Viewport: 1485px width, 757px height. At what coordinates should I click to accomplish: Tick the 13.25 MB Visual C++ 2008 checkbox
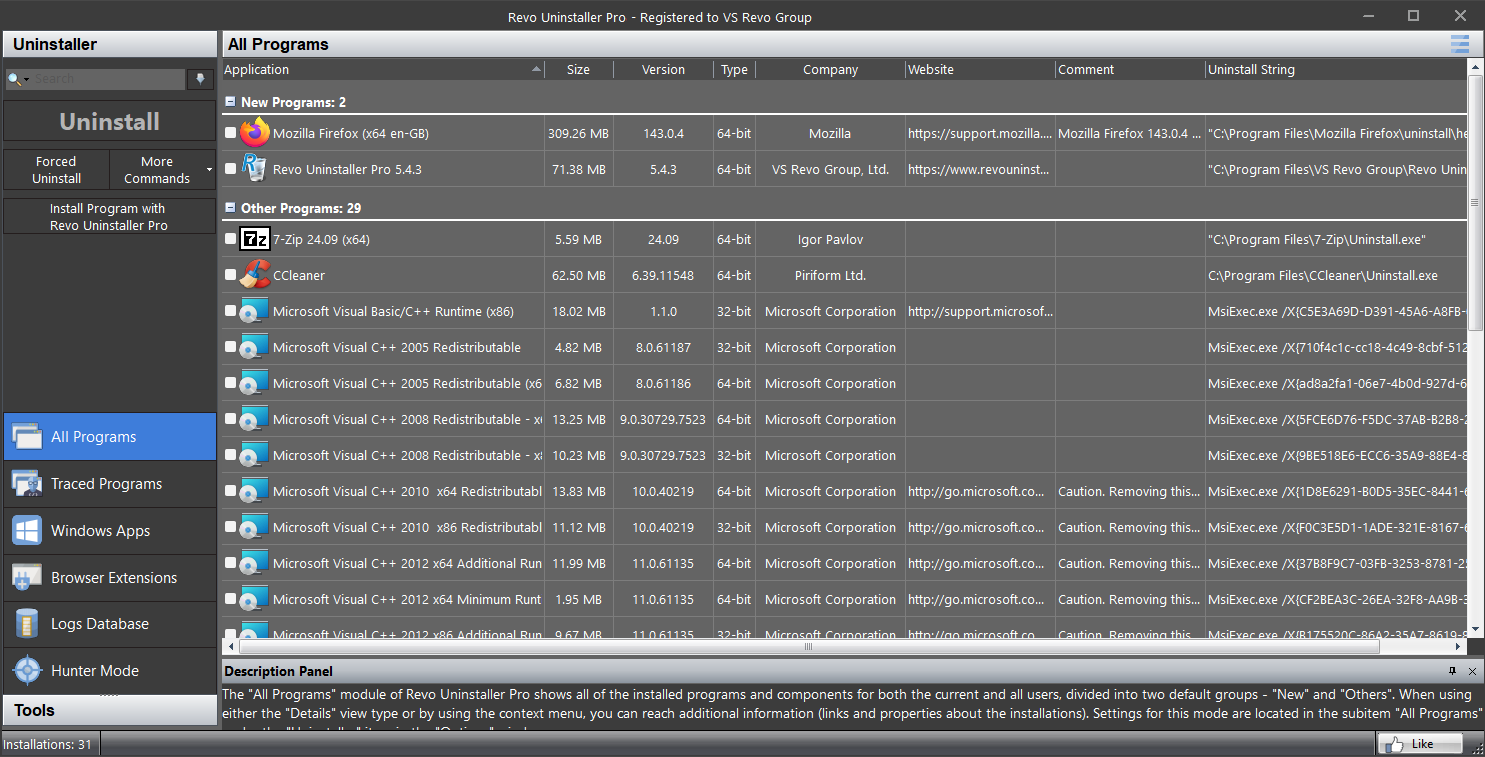[231, 419]
